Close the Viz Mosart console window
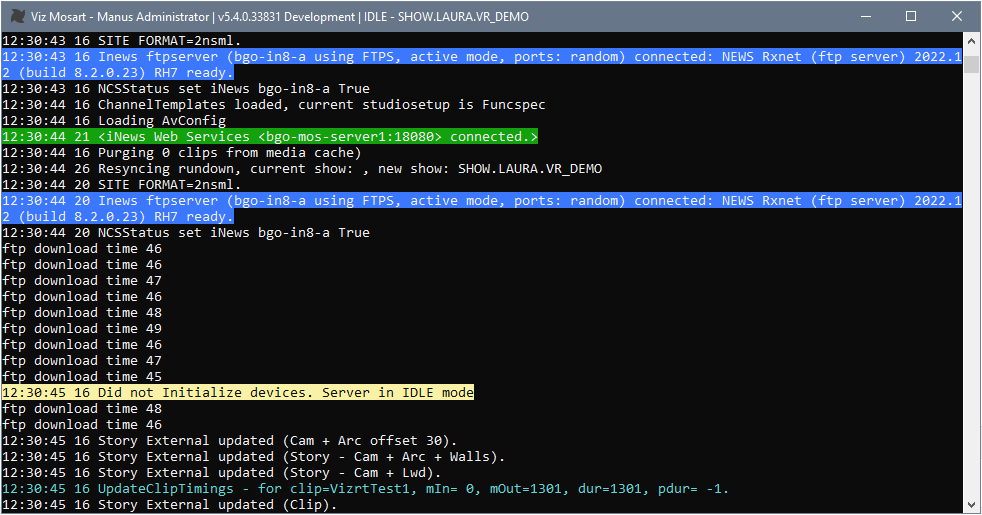The height and width of the screenshot is (515, 982). click(957, 16)
